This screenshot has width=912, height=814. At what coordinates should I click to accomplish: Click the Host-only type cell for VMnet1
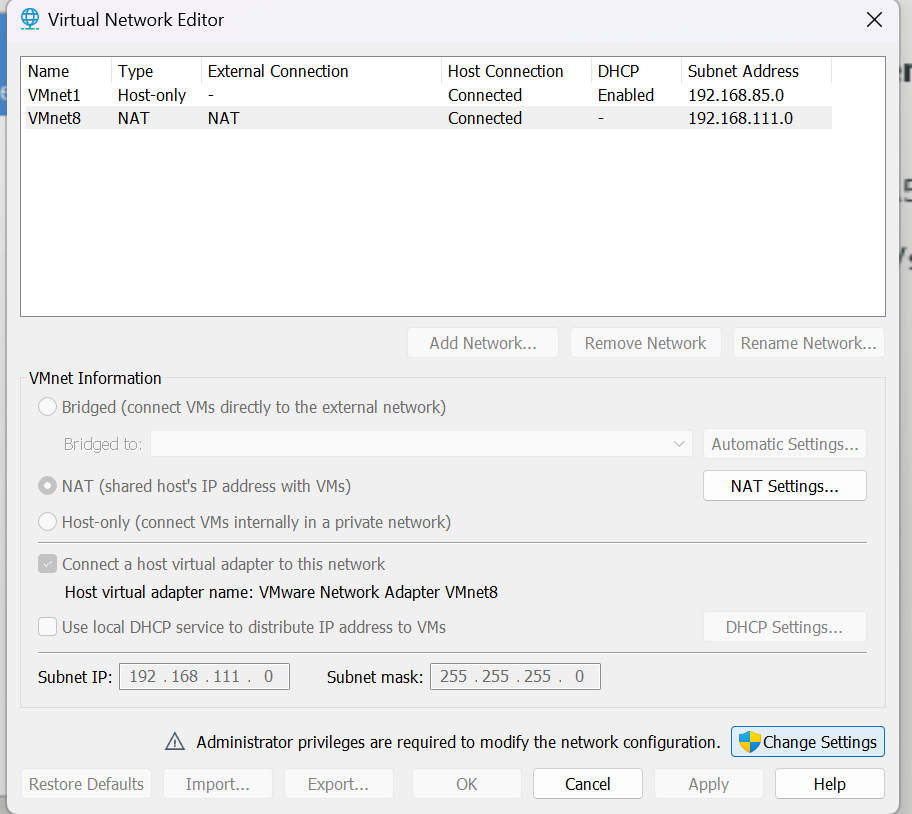[x=152, y=95]
